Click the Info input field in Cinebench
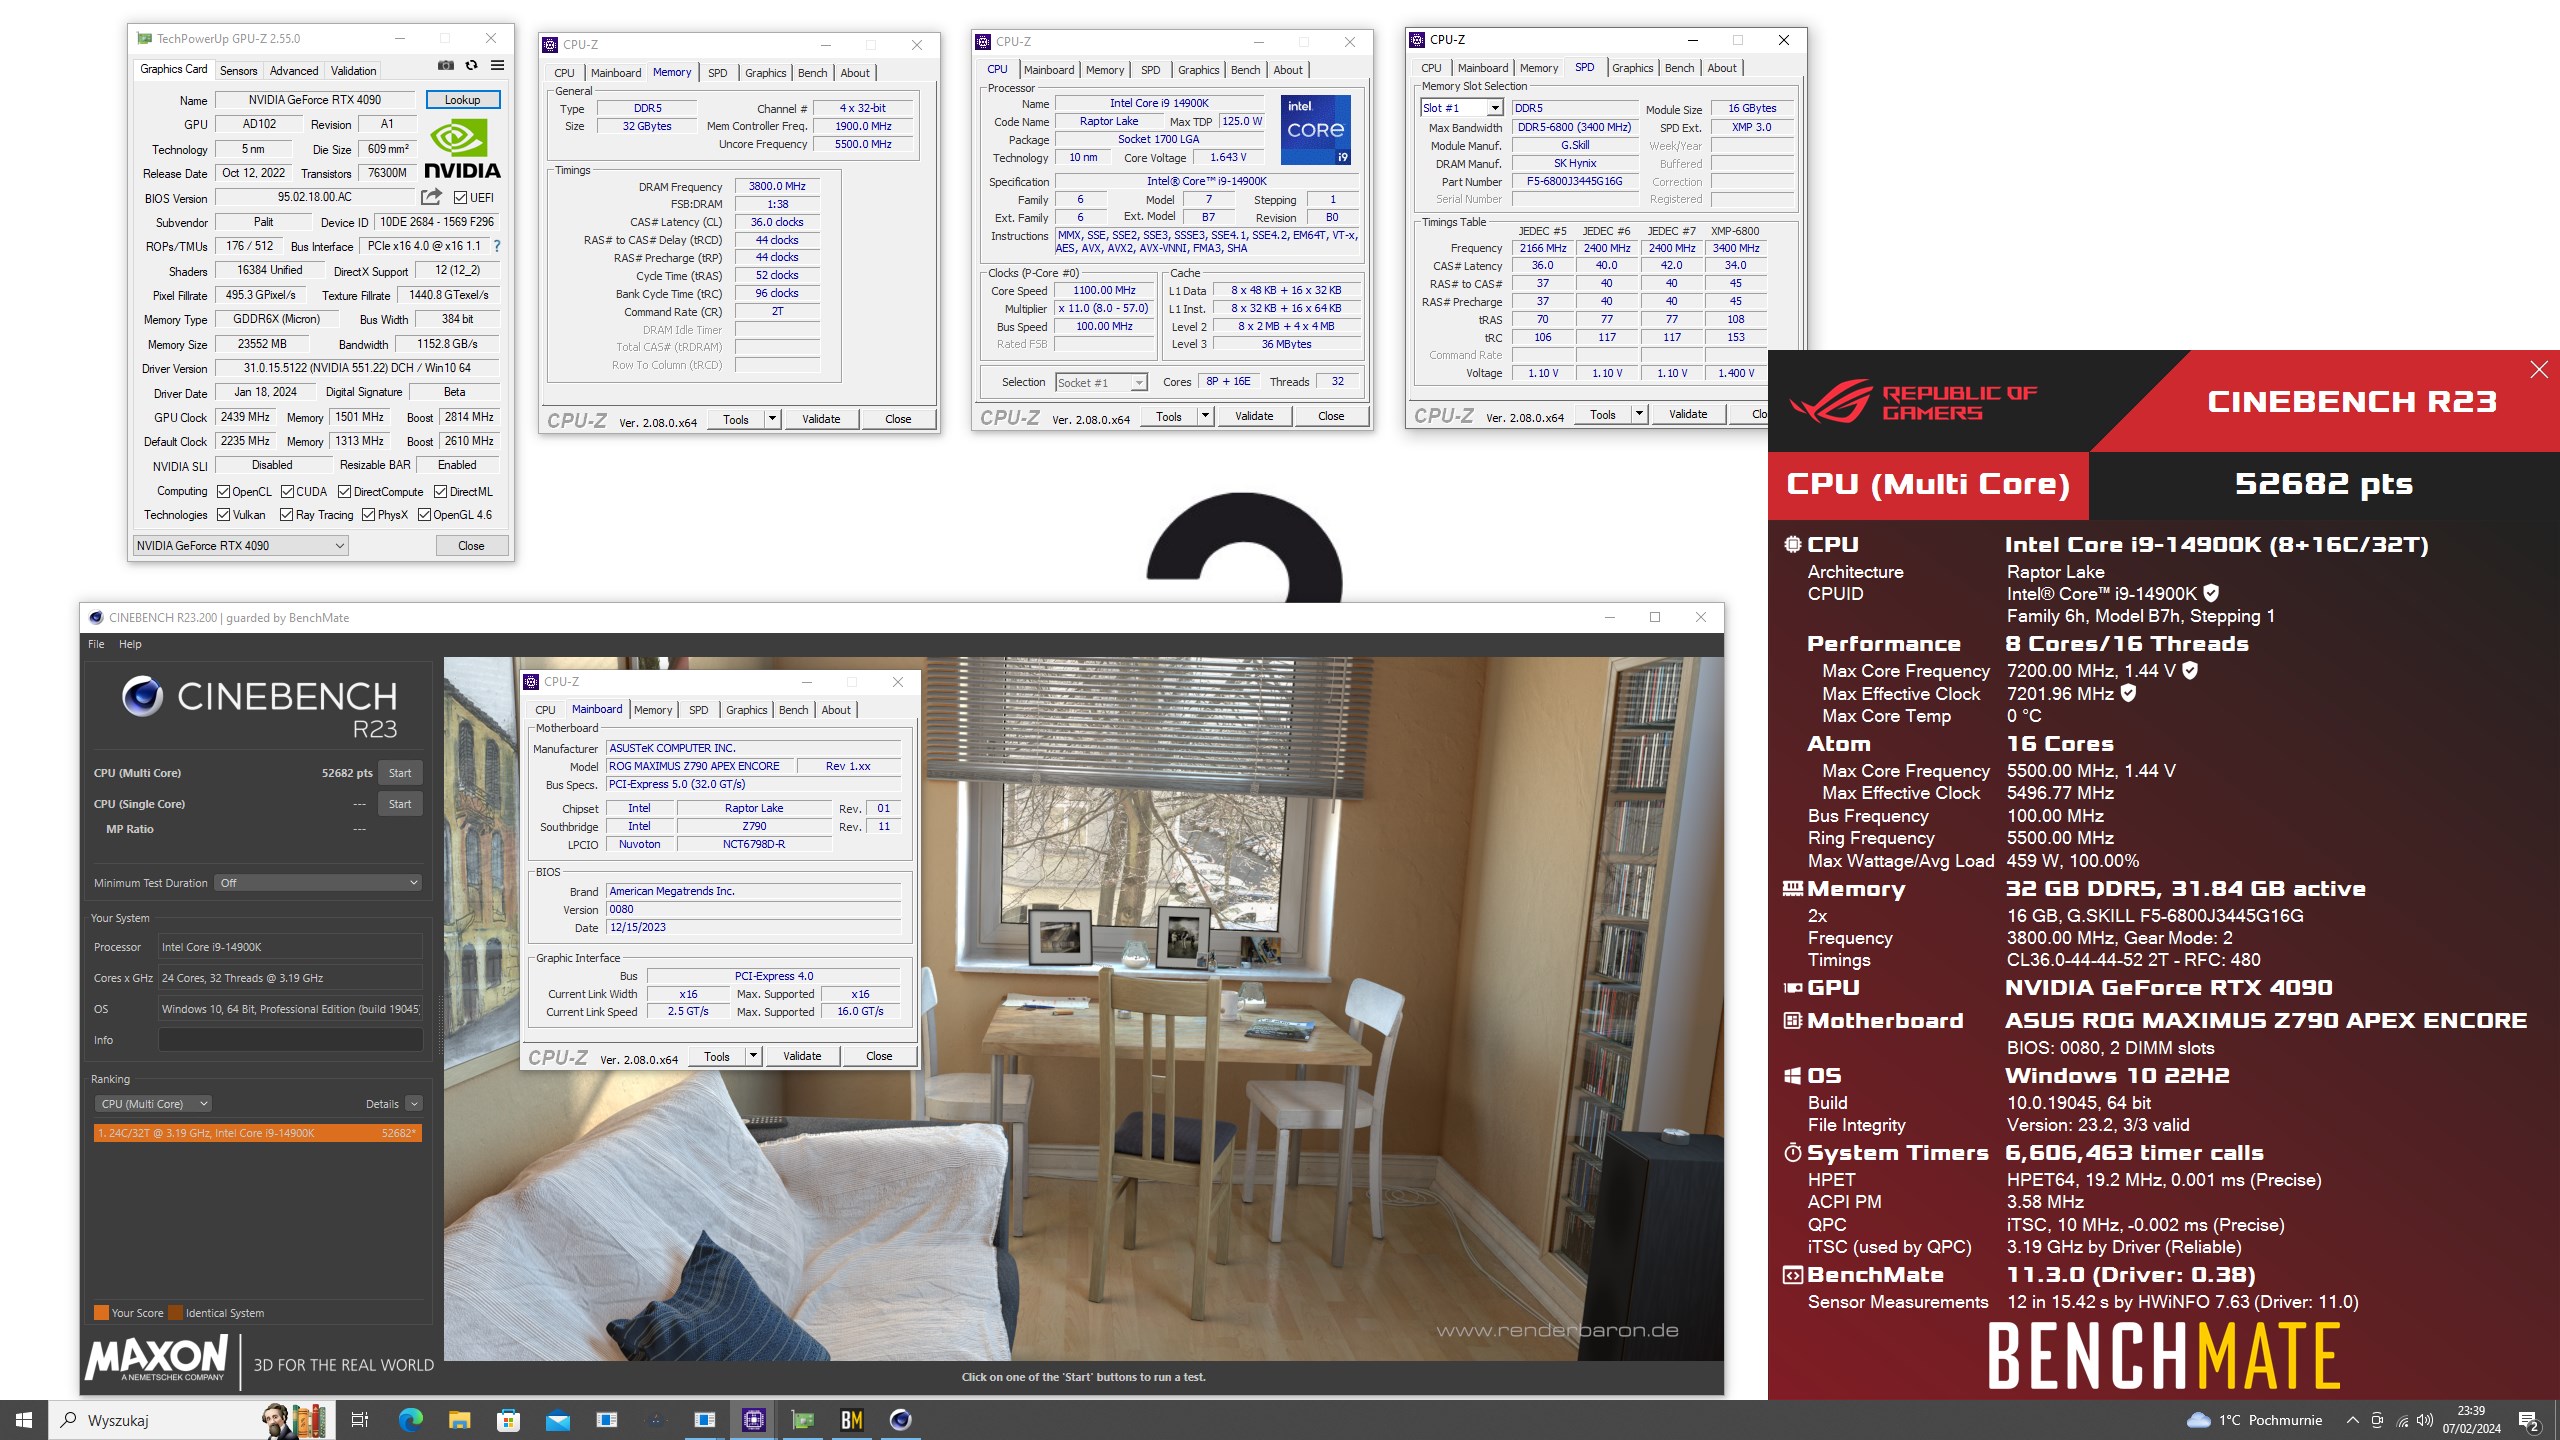 tap(290, 1040)
